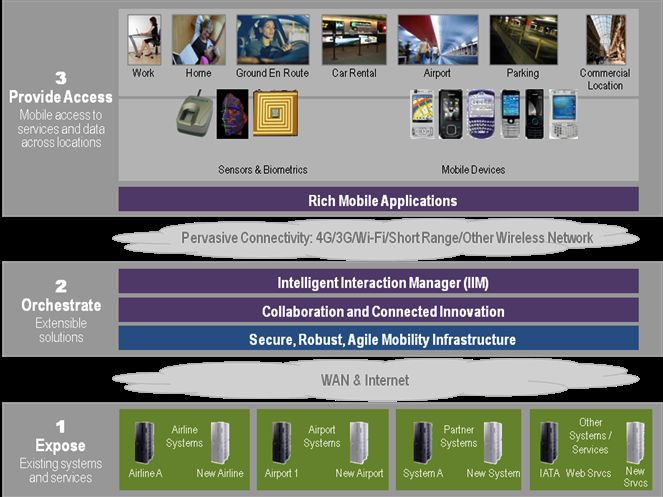Image resolution: width=663 pixels, height=497 pixels.
Task: Click the dark server above System A
Action: point(422,442)
